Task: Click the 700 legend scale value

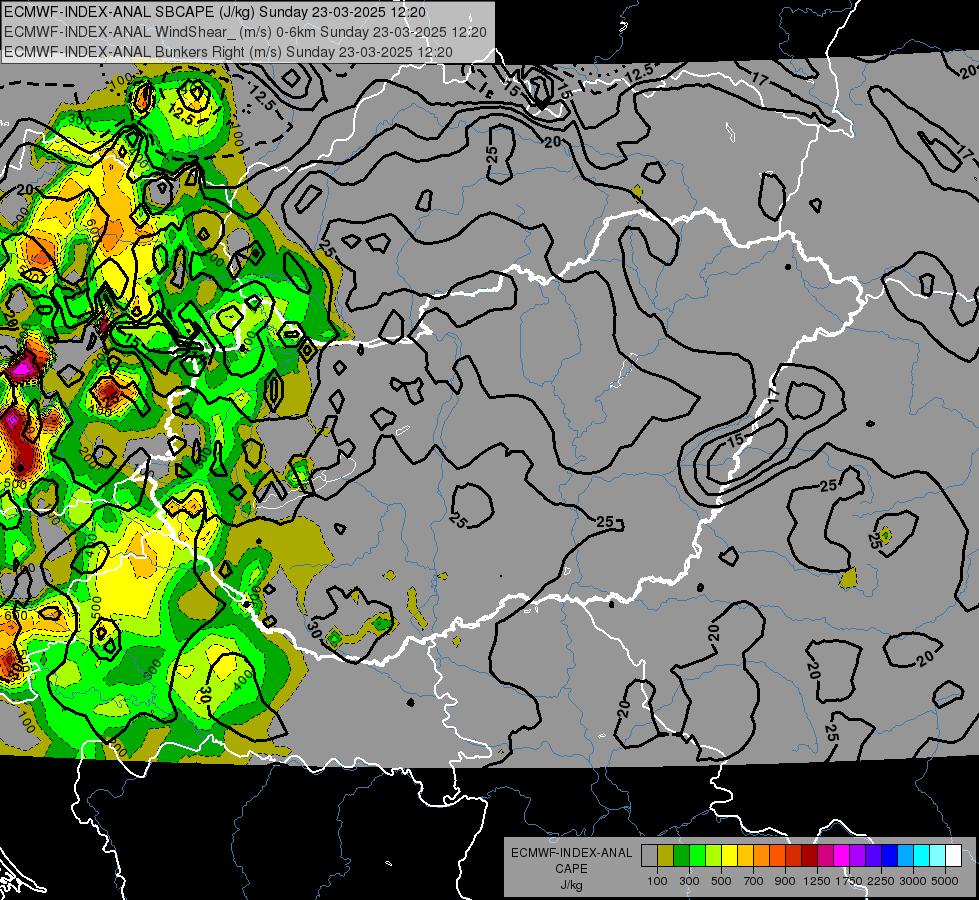Action: 754,881
